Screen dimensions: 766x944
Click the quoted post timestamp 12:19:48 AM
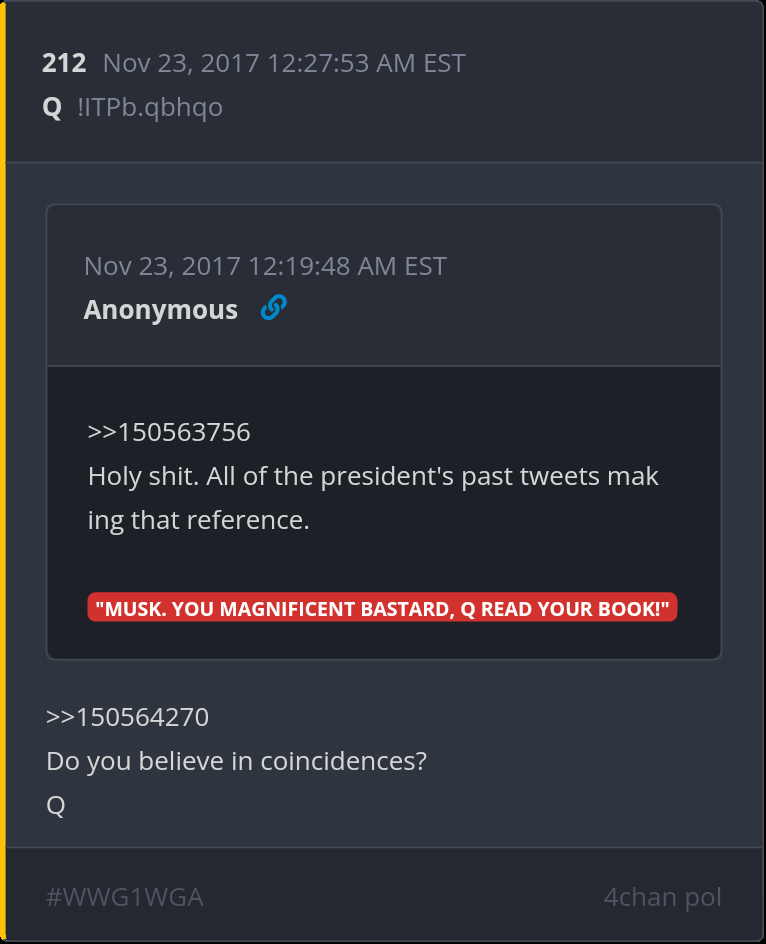[x=322, y=266]
